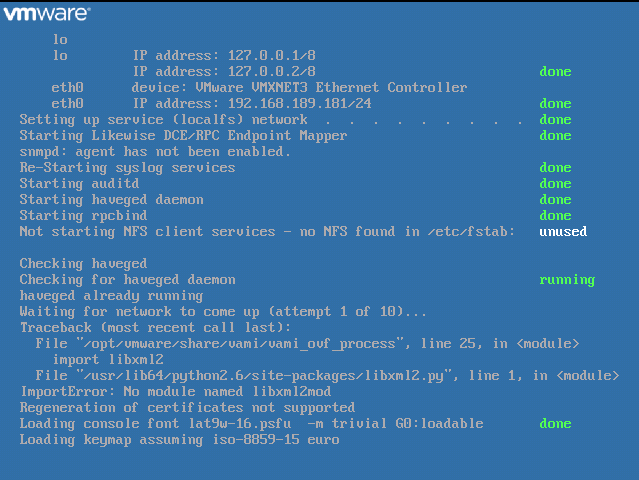Click green 'done' beside Loading console font
The image size is (639, 480).
(555, 424)
